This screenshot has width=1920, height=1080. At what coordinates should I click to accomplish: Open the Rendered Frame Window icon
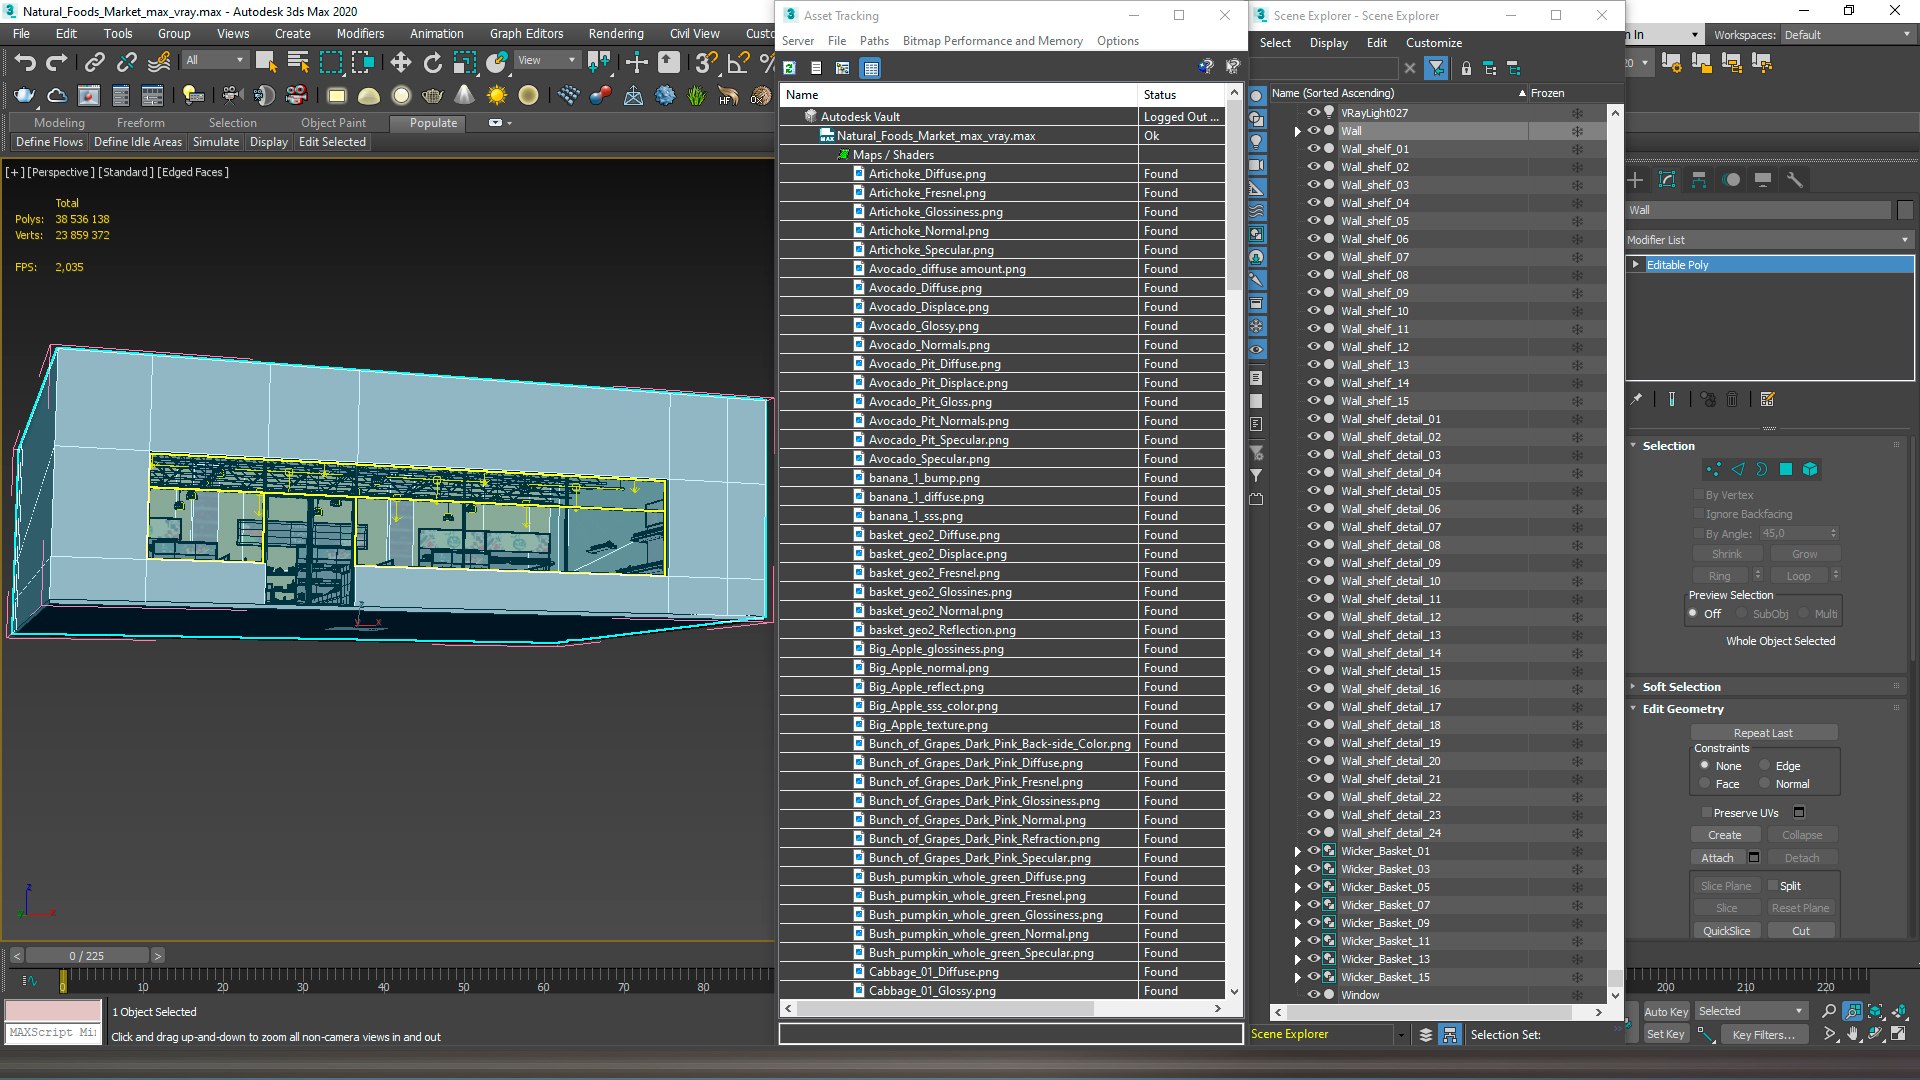tap(89, 95)
